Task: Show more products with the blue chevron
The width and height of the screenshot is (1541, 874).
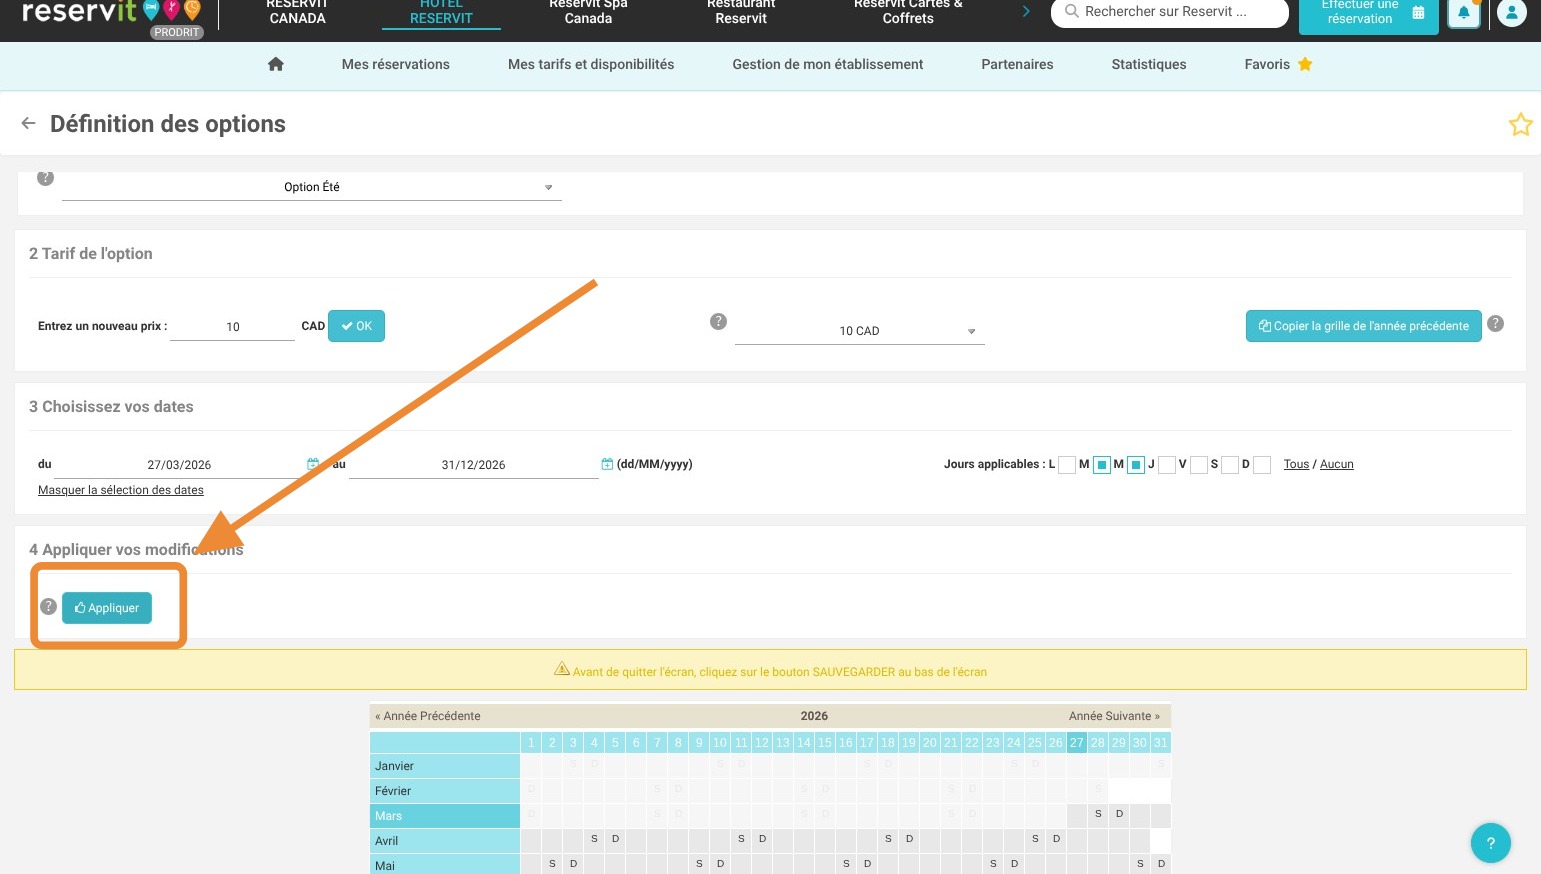Action: click(1026, 12)
